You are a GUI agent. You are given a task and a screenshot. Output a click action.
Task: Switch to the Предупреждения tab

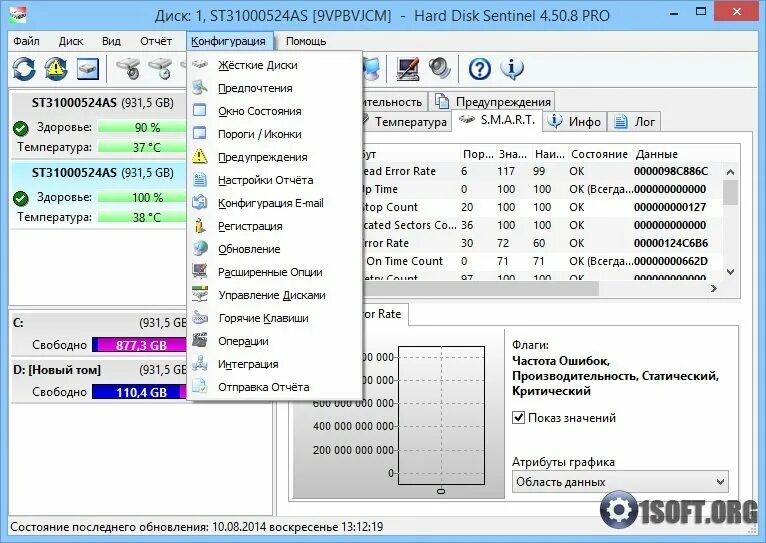[x=492, y=102]
